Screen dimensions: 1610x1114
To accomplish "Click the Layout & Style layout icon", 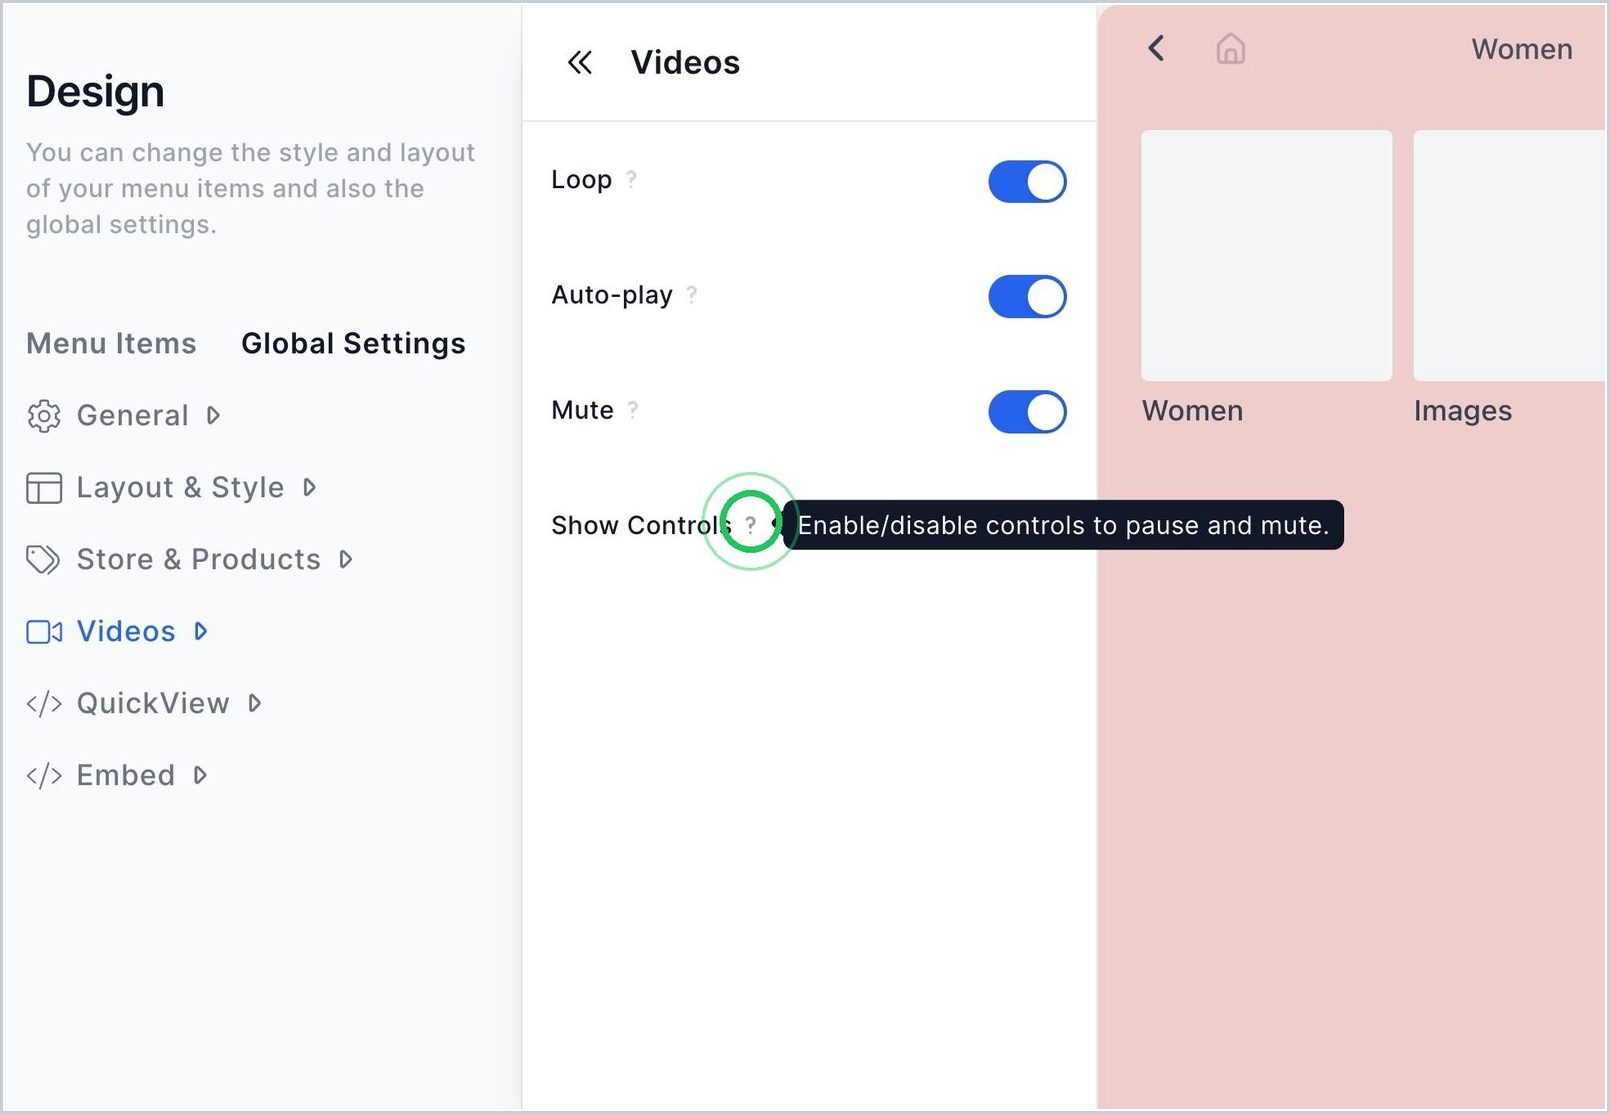I will [x=44, y=488].
